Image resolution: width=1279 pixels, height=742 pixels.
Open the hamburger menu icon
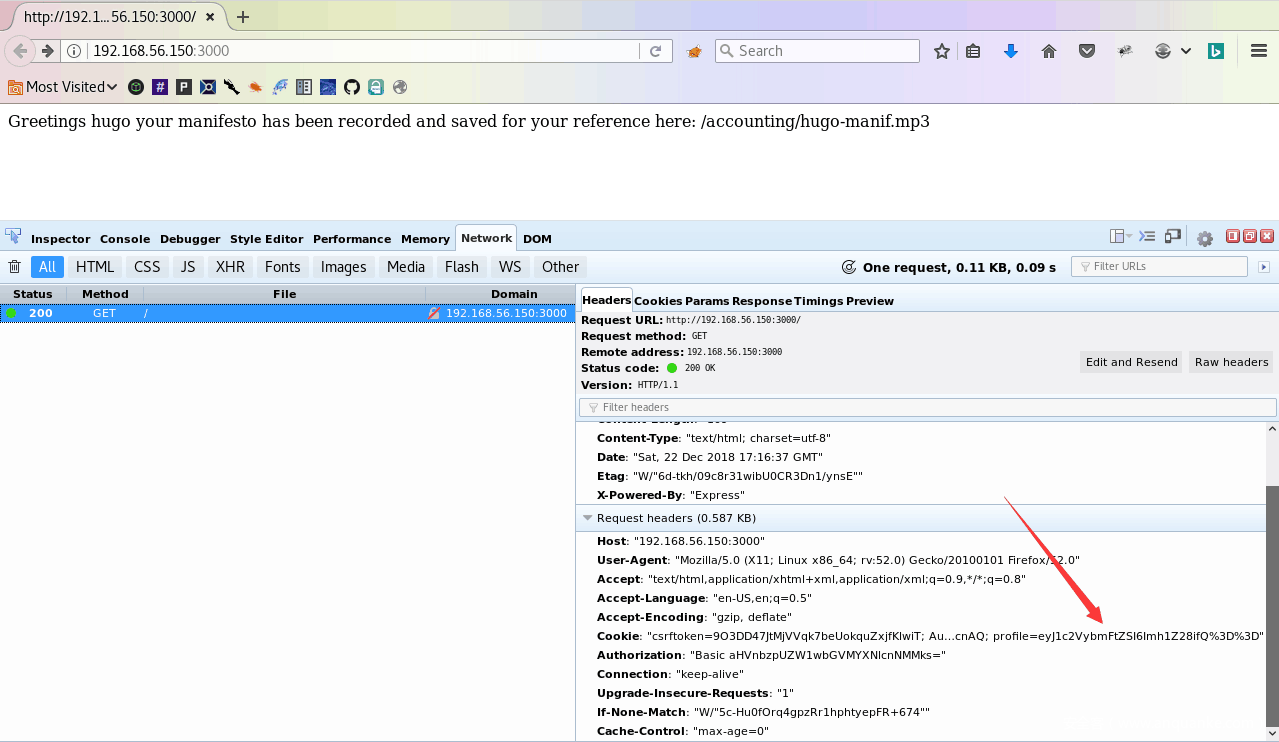pyautogui.click(x=1259, y=51)
